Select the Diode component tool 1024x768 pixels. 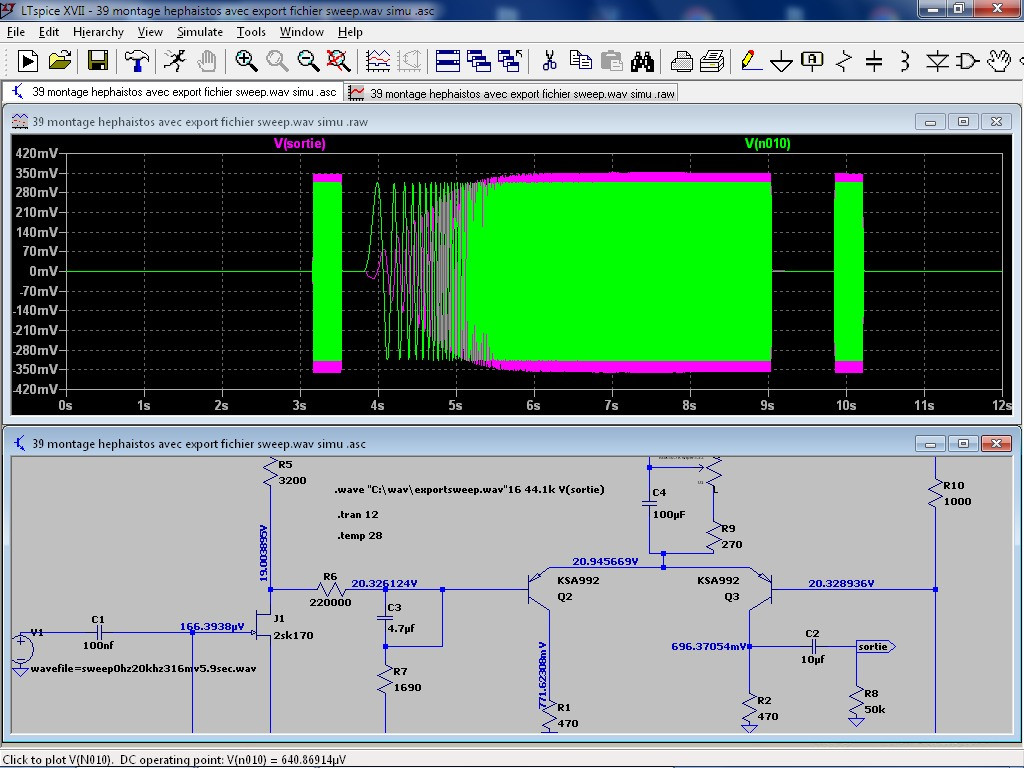pos(936,61)
